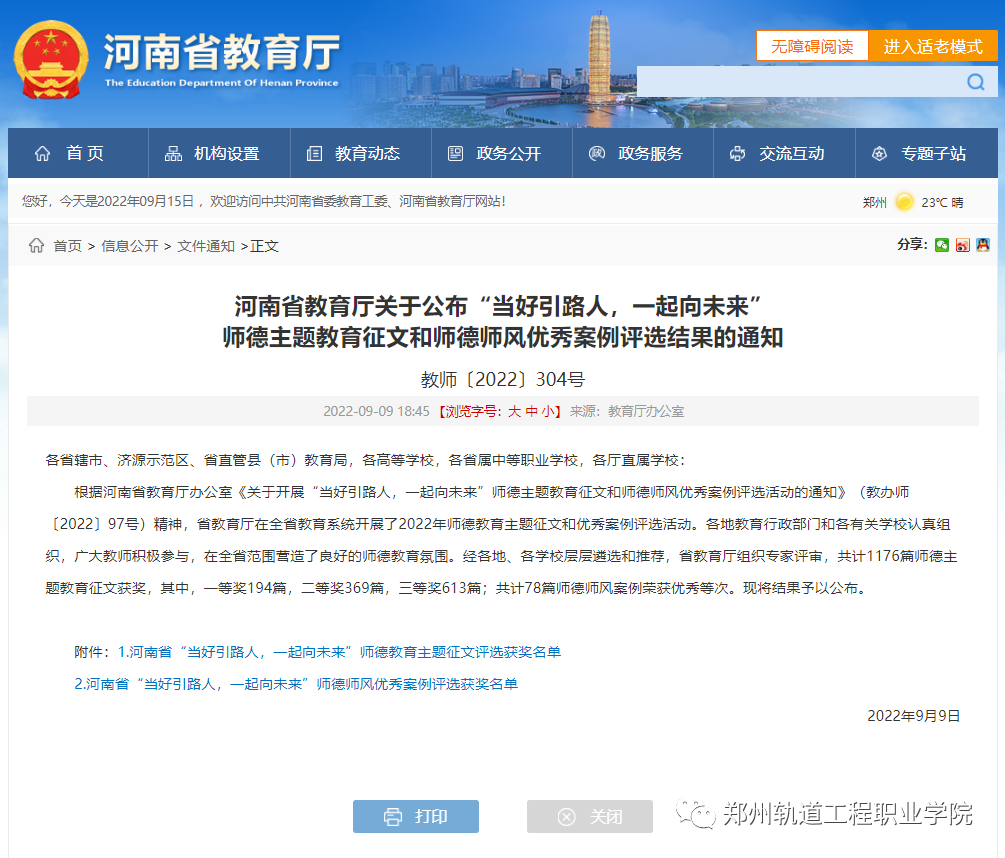
Task: Open 首页 in navigation bar
Action: click(78, 153)
